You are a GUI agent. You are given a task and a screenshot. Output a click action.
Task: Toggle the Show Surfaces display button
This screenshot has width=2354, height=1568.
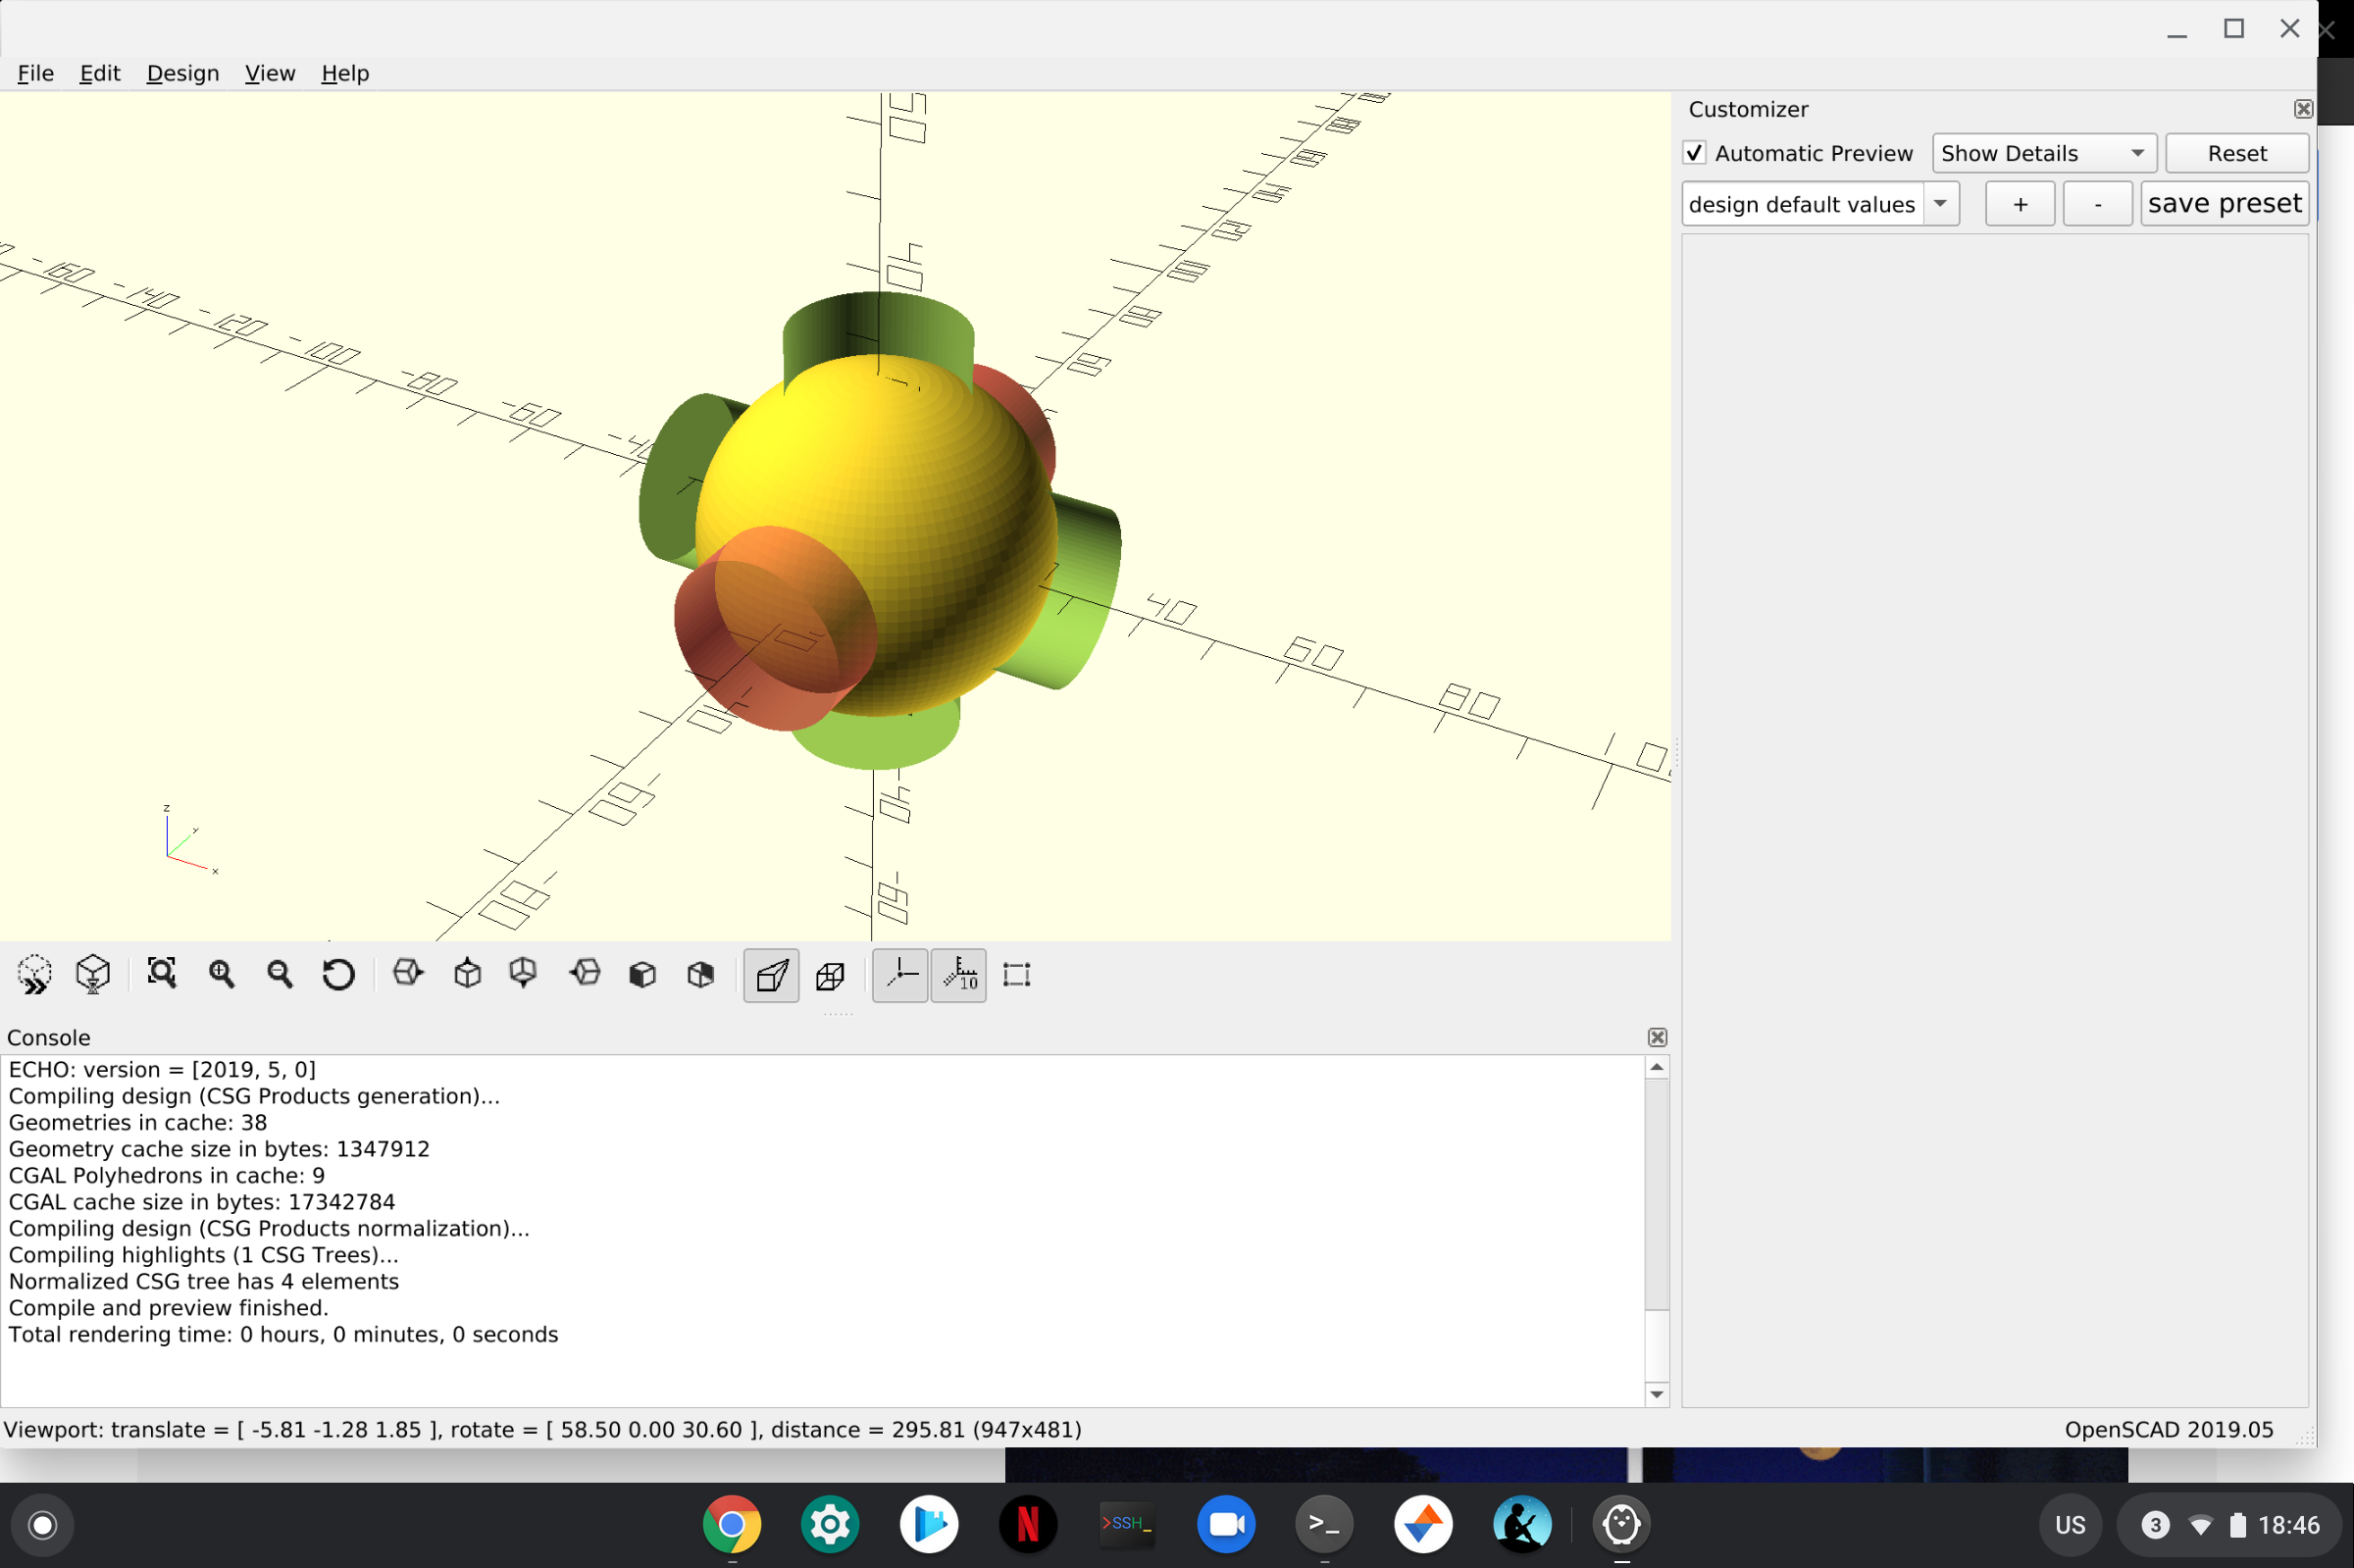click(770, 975)
